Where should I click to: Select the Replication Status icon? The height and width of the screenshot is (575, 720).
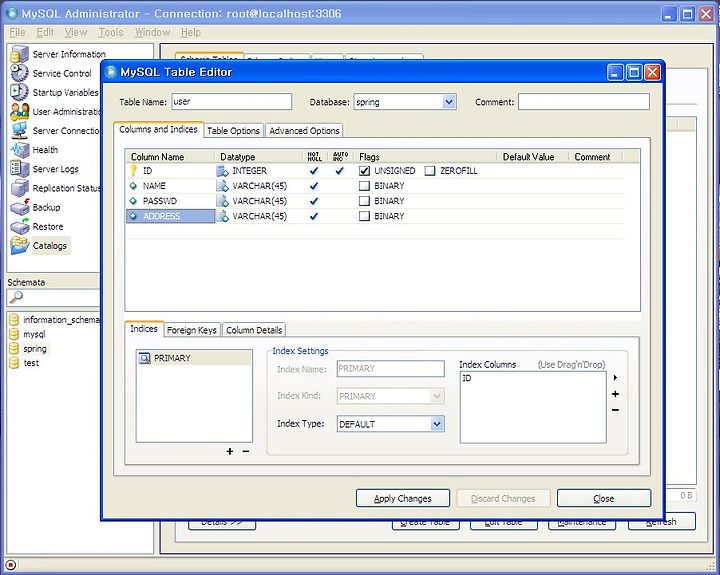click(x=19, y=188)
